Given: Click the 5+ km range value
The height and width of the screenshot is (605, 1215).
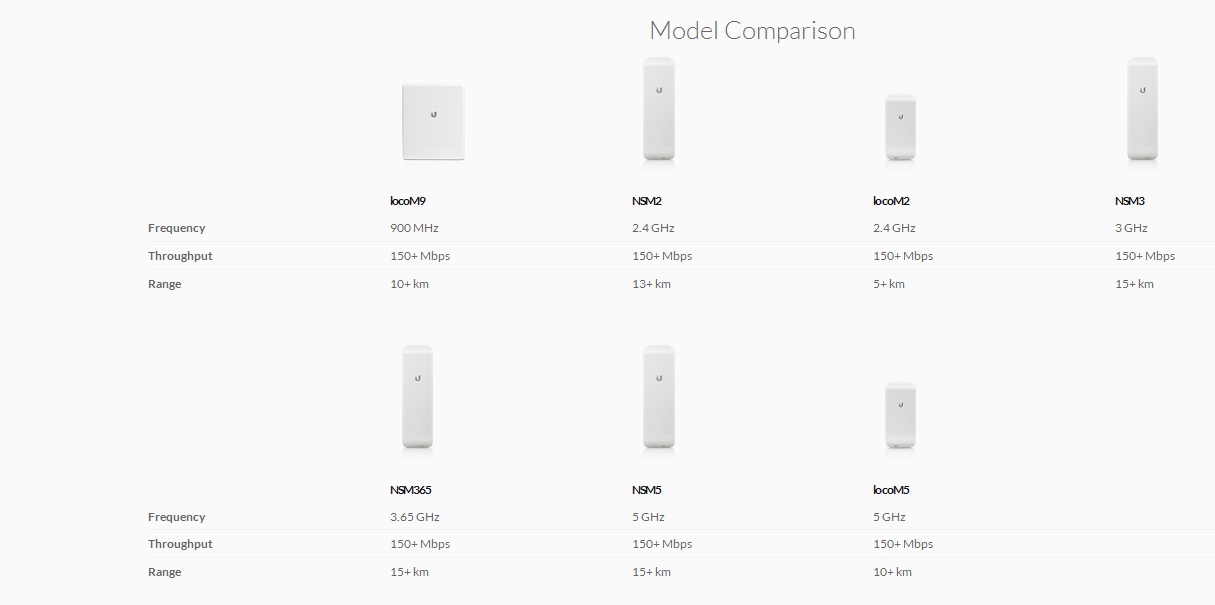Looking at the screenshot, I should (889, 284).
